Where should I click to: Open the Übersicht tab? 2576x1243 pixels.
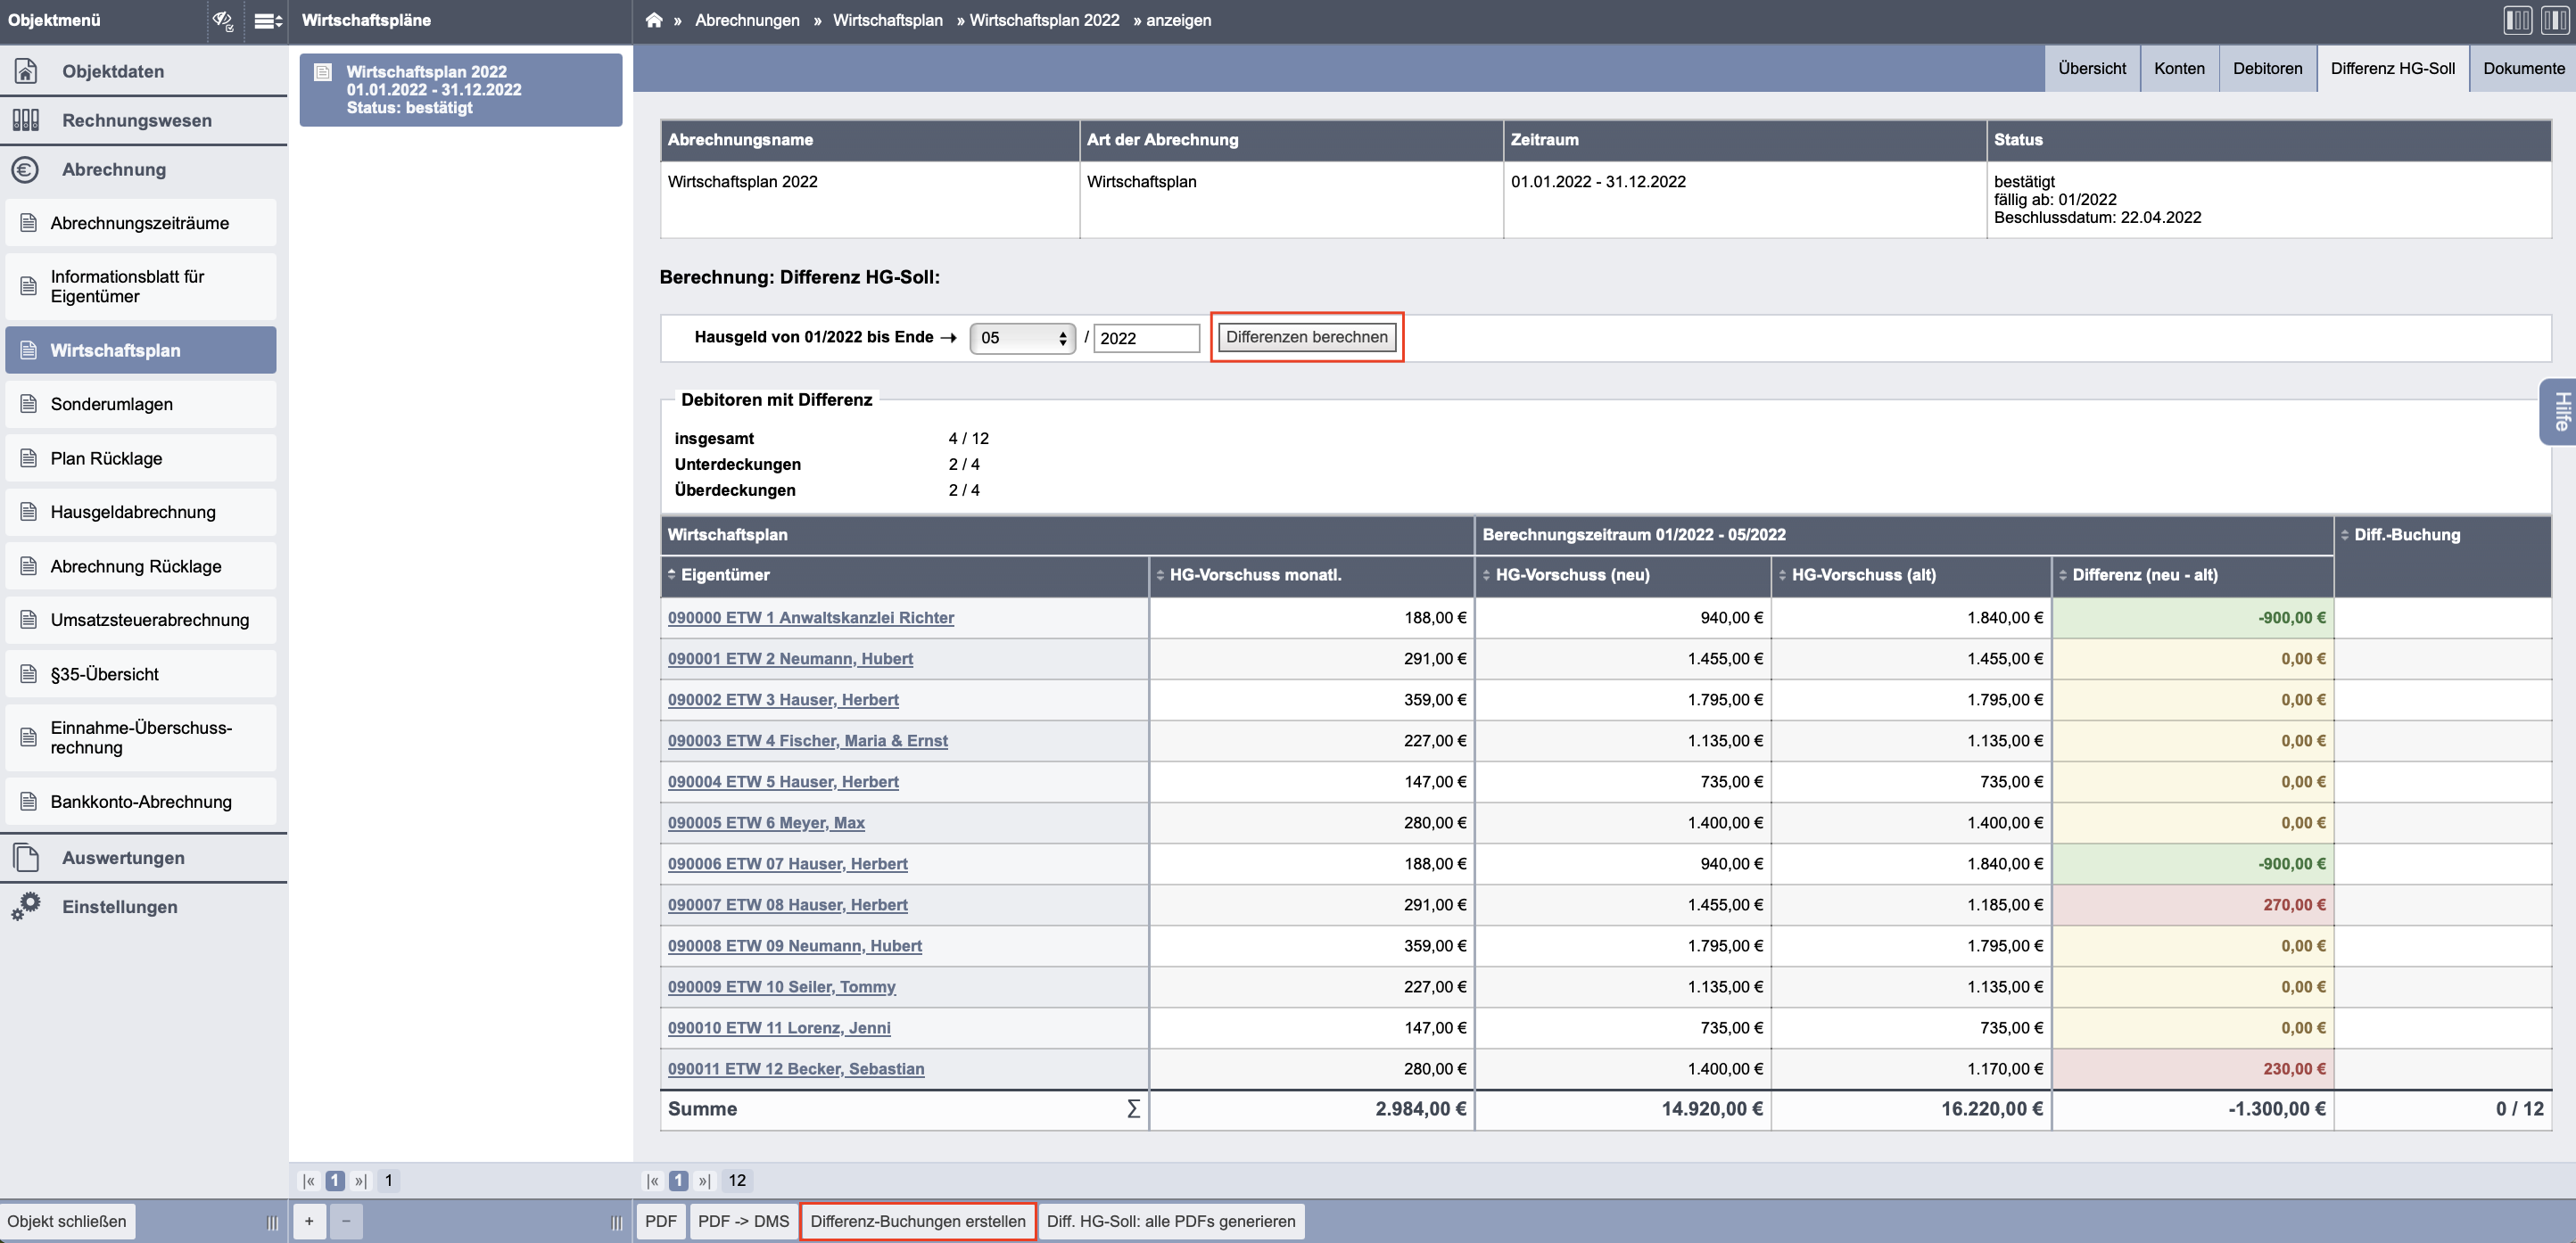click(x=2092, y=68)
